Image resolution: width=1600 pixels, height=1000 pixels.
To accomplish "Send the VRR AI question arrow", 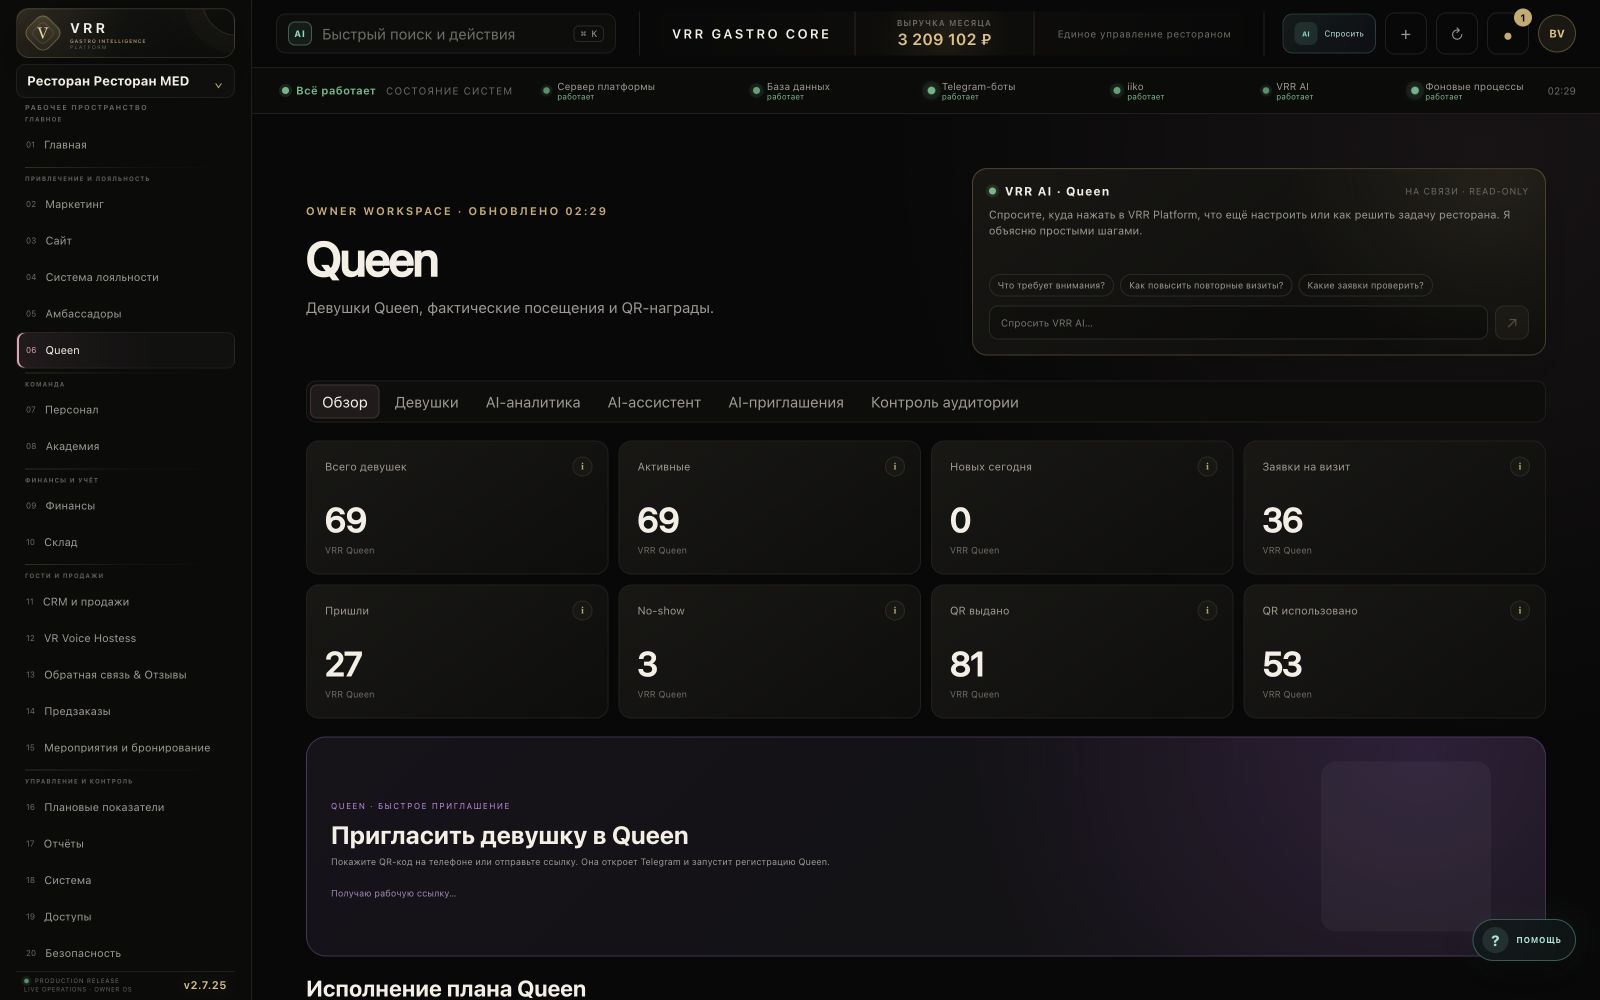I will pyautogui.click(x=1511, y=323).
